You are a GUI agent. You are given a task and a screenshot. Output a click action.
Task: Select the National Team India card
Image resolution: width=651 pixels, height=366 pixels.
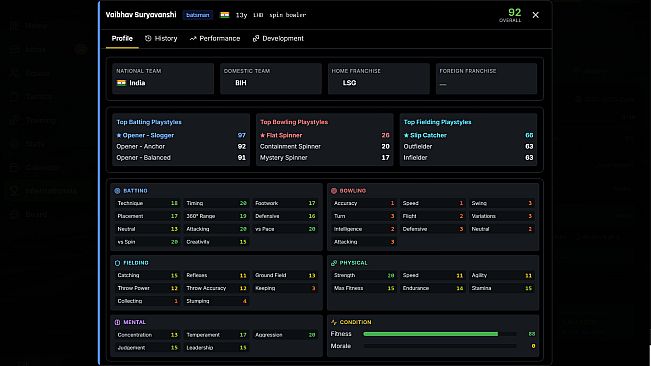click(x=163, y=78)
